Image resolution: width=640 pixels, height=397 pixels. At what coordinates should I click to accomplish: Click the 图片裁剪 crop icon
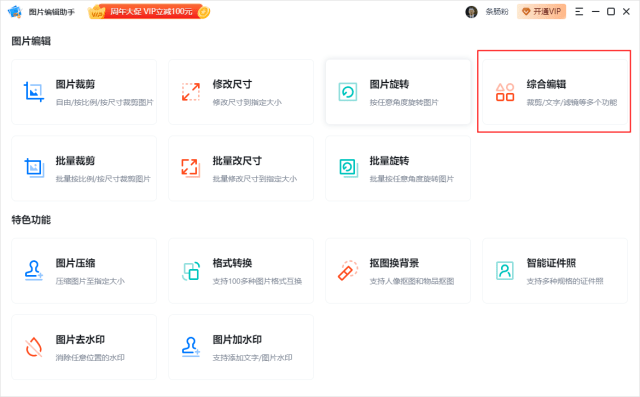(33, 92)
